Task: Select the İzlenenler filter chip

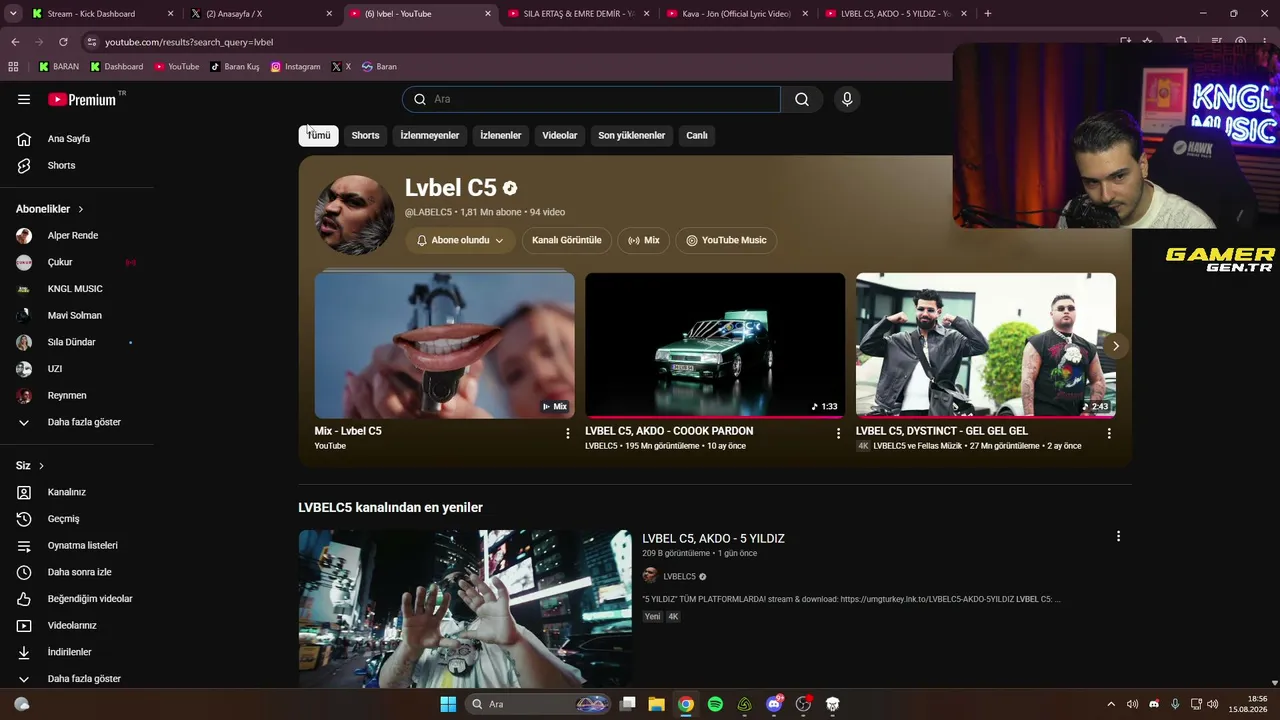Action: 500,135
